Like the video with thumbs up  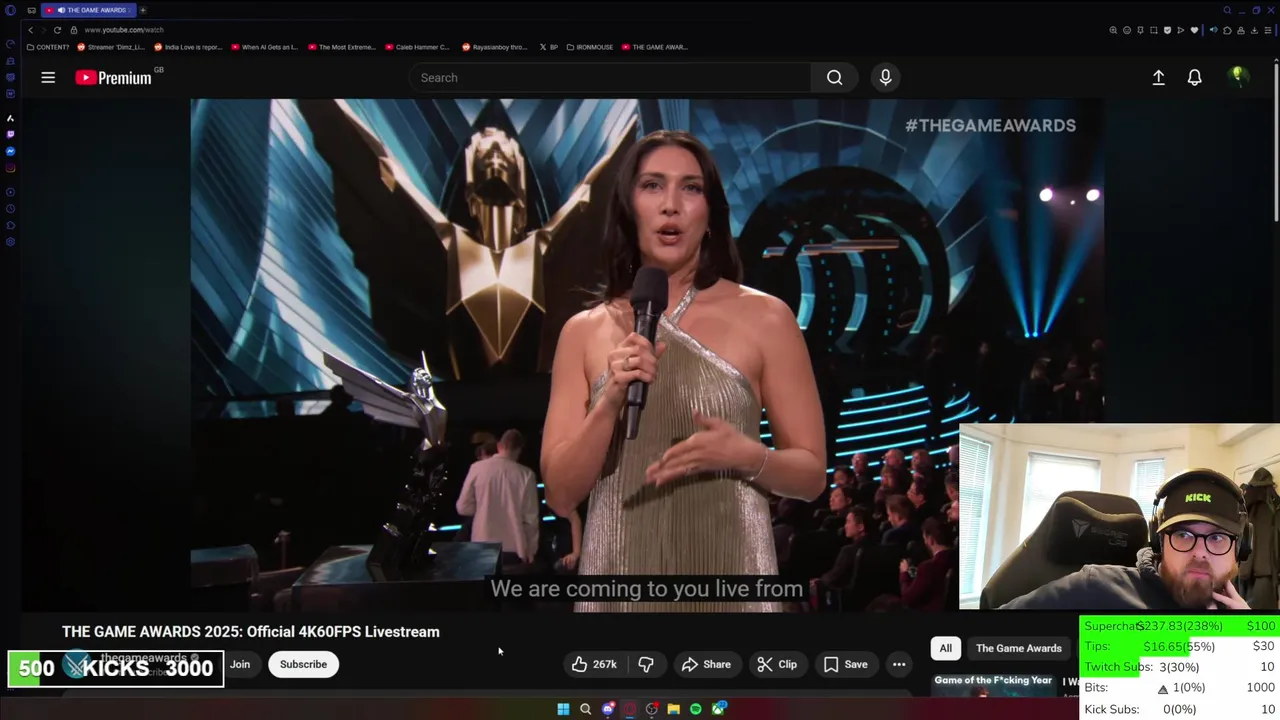coord(593,664)
